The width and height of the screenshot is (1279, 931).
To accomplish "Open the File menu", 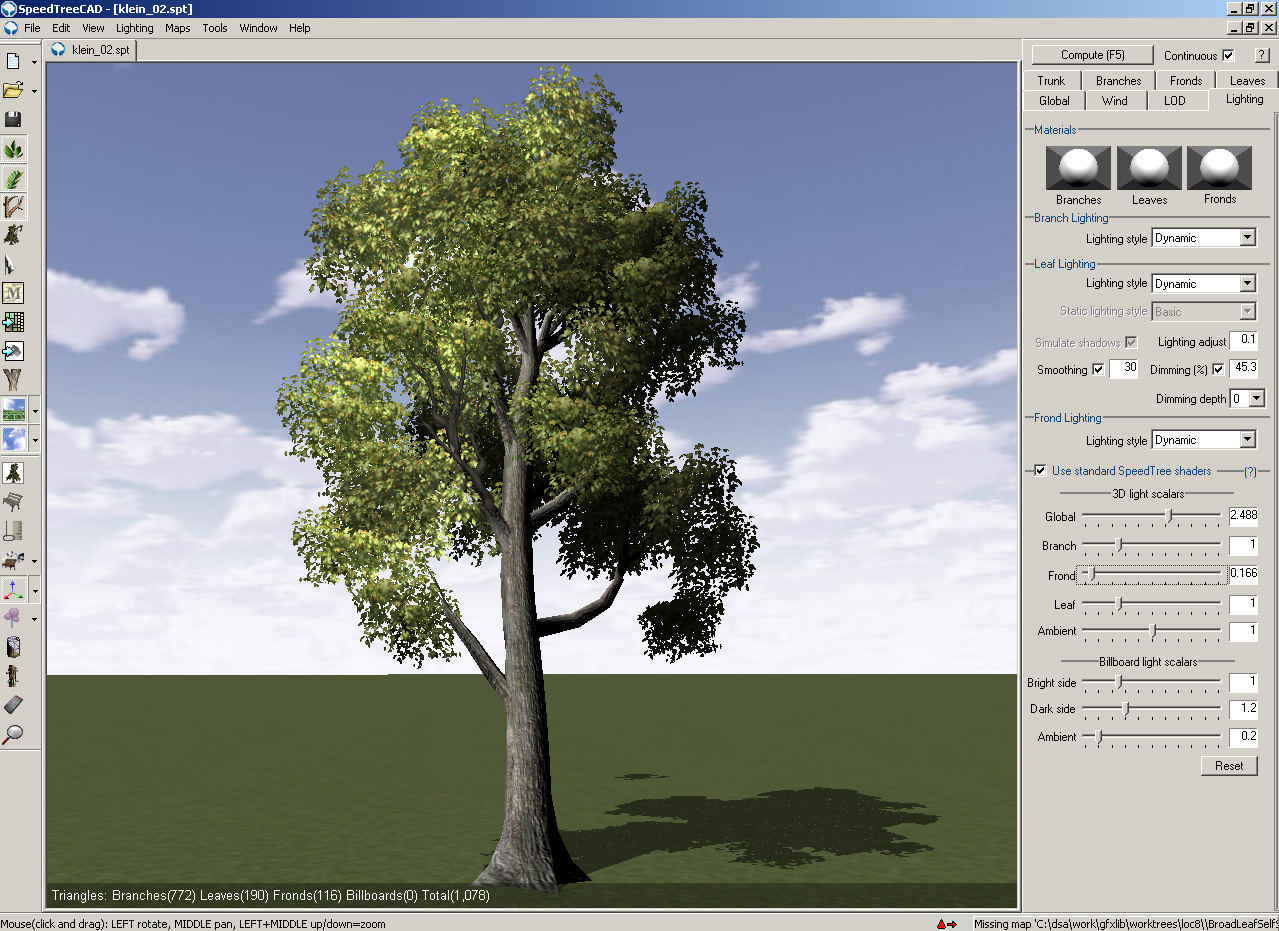I will (32, 28).
